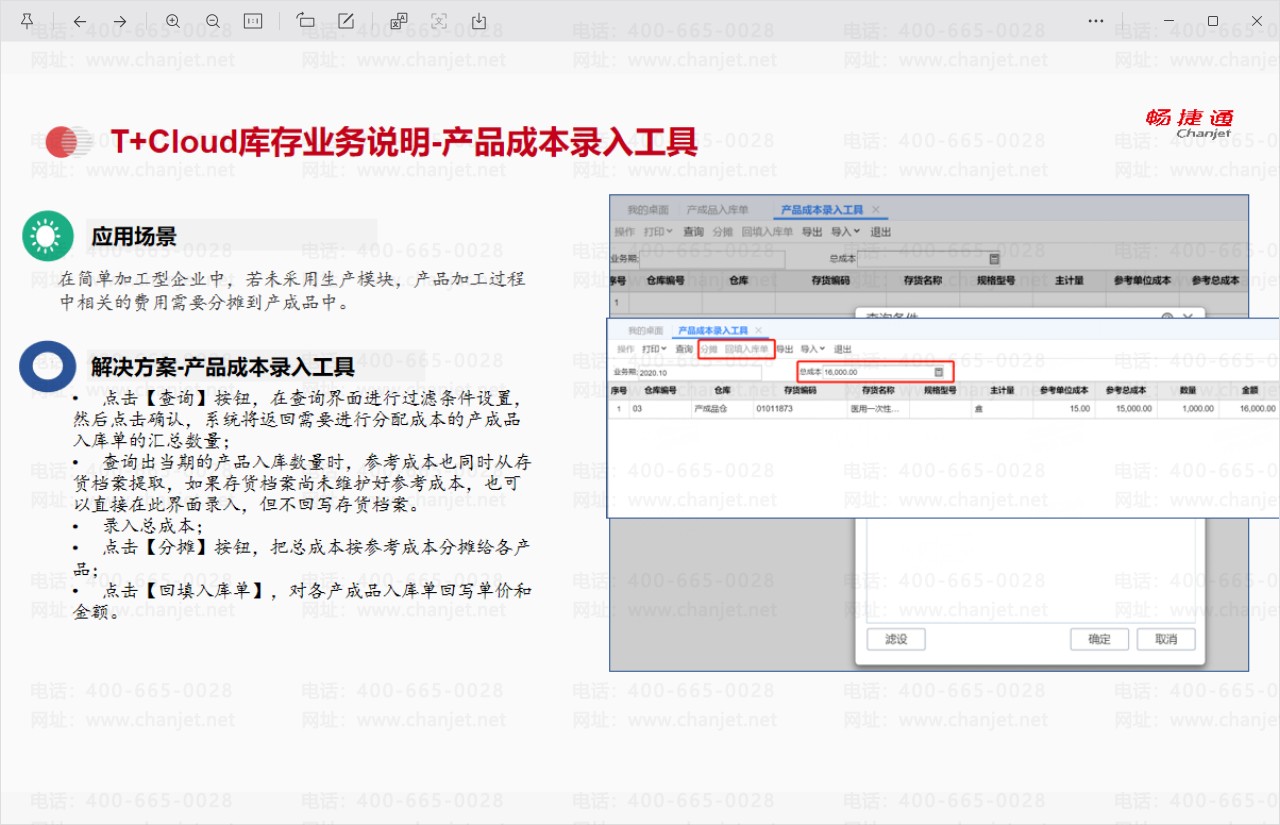Click 导出 in the foreground screenshot toolbar

tap(784, 349)
